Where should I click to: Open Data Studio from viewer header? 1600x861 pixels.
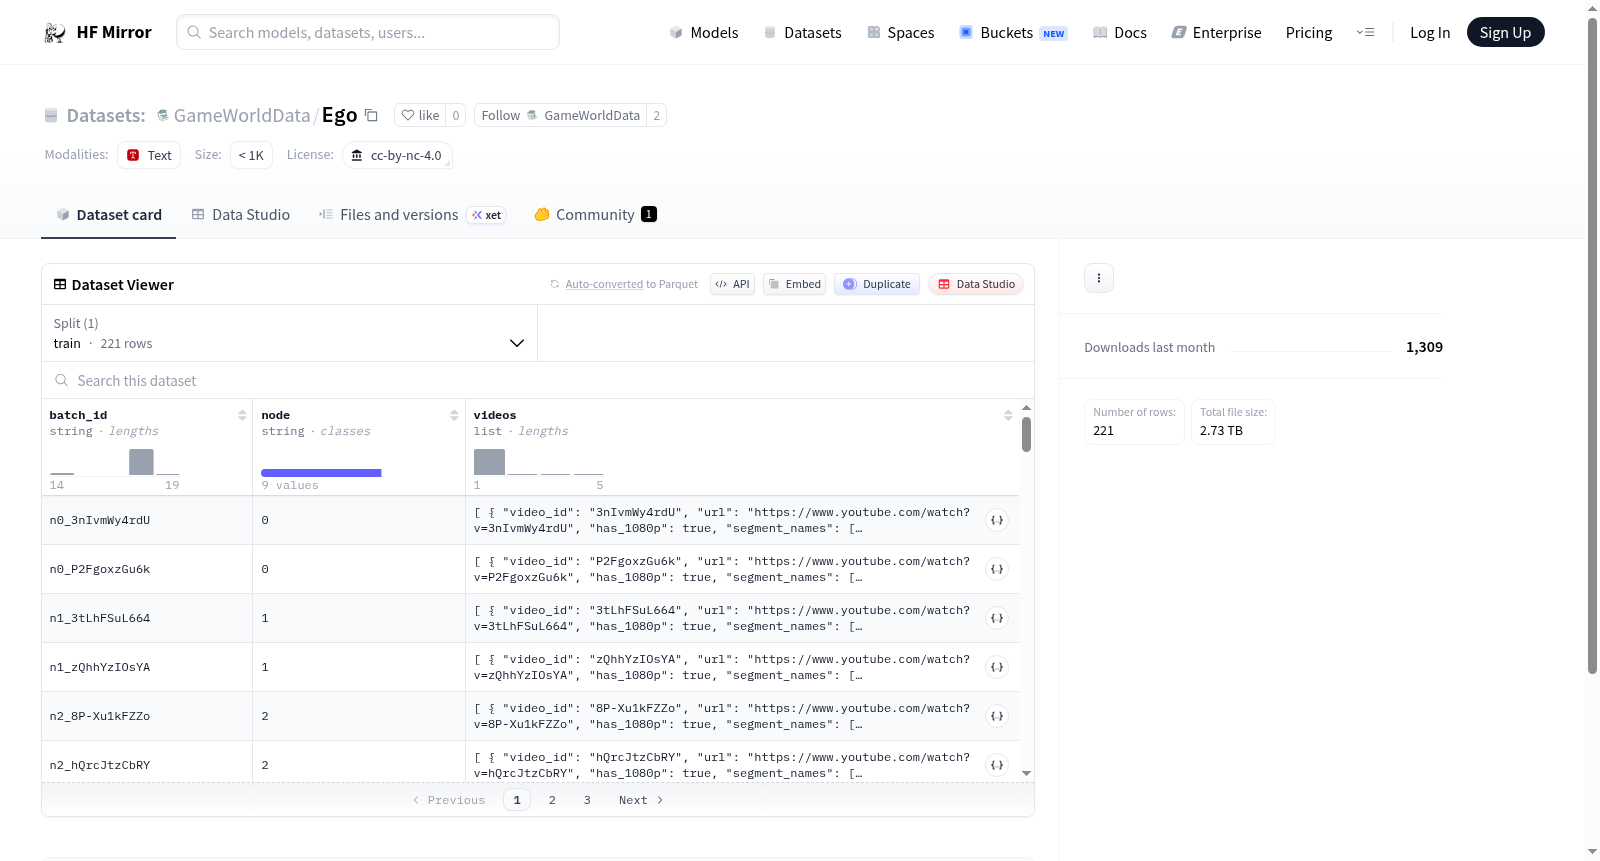click(976, 284)
